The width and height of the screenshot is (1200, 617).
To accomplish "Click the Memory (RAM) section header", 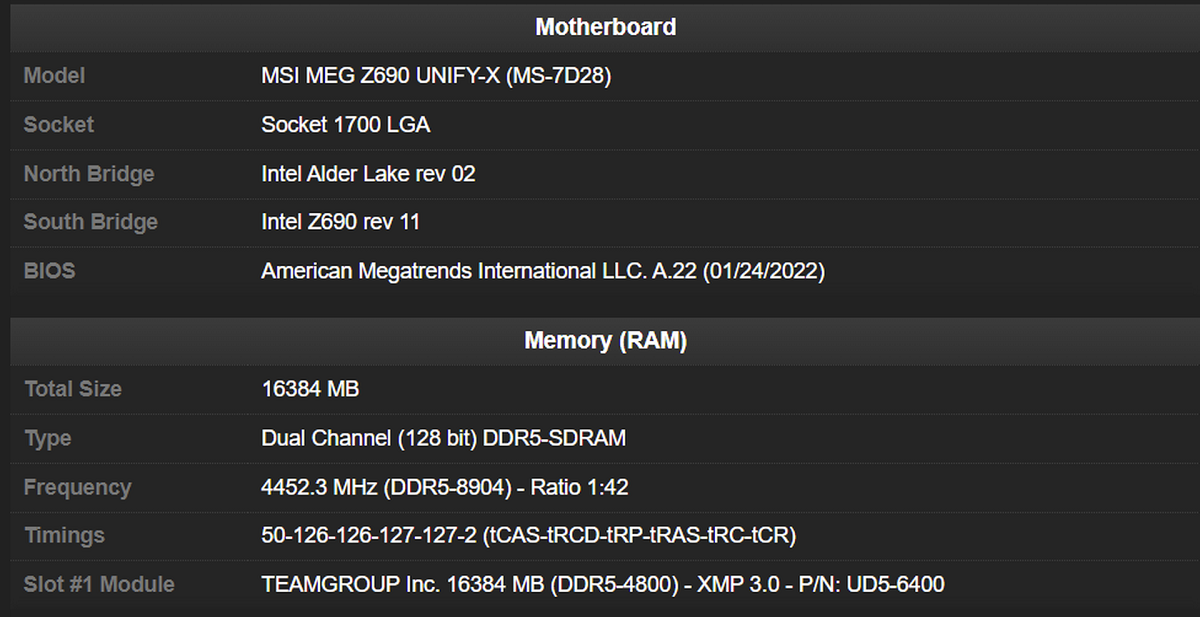I will pos(605,341).
